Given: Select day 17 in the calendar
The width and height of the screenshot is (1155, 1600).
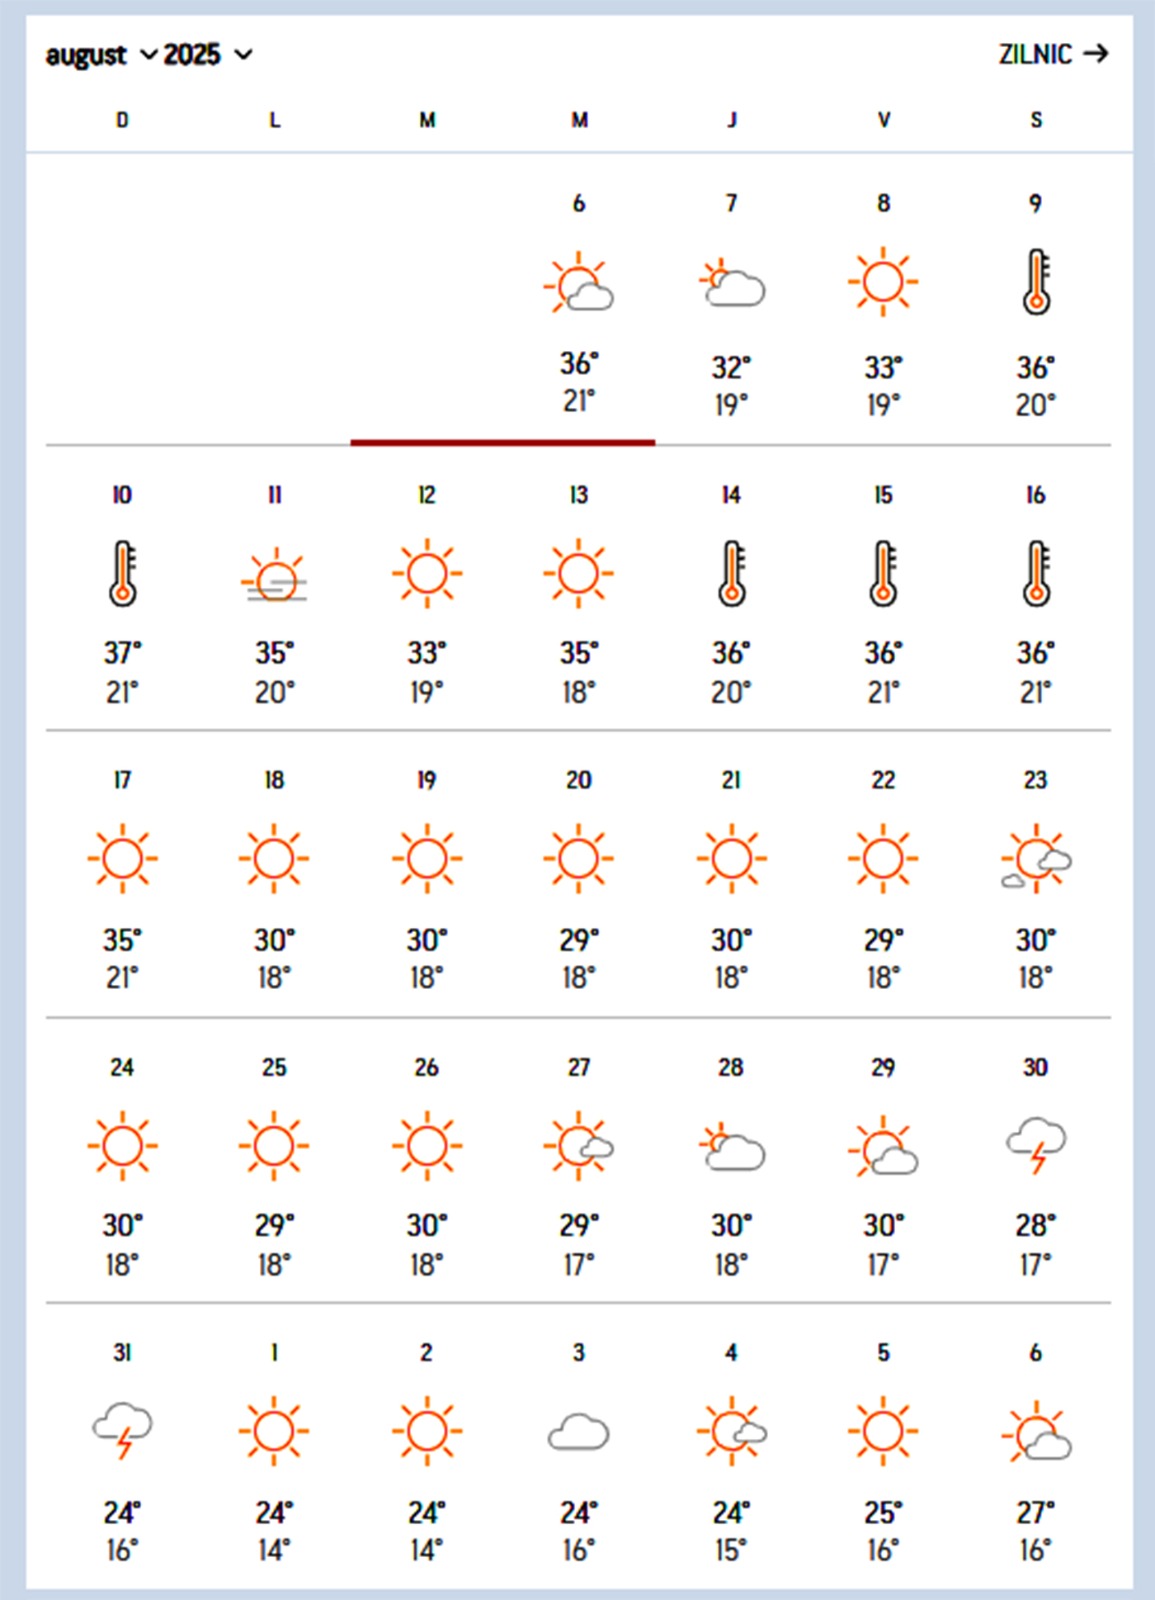Looking at the screenshot, I should 122,780.
